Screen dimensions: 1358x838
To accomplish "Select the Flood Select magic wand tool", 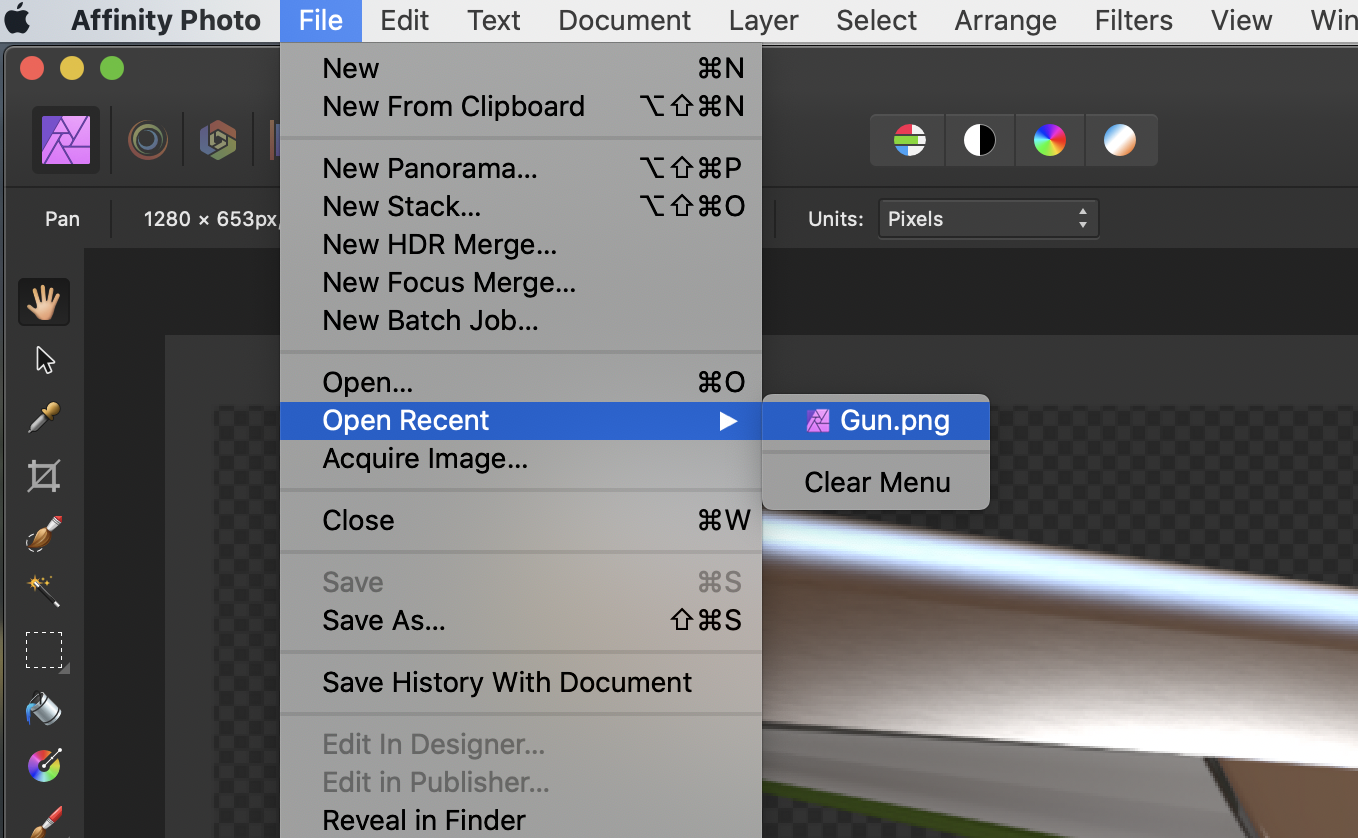I will (44, 591).
